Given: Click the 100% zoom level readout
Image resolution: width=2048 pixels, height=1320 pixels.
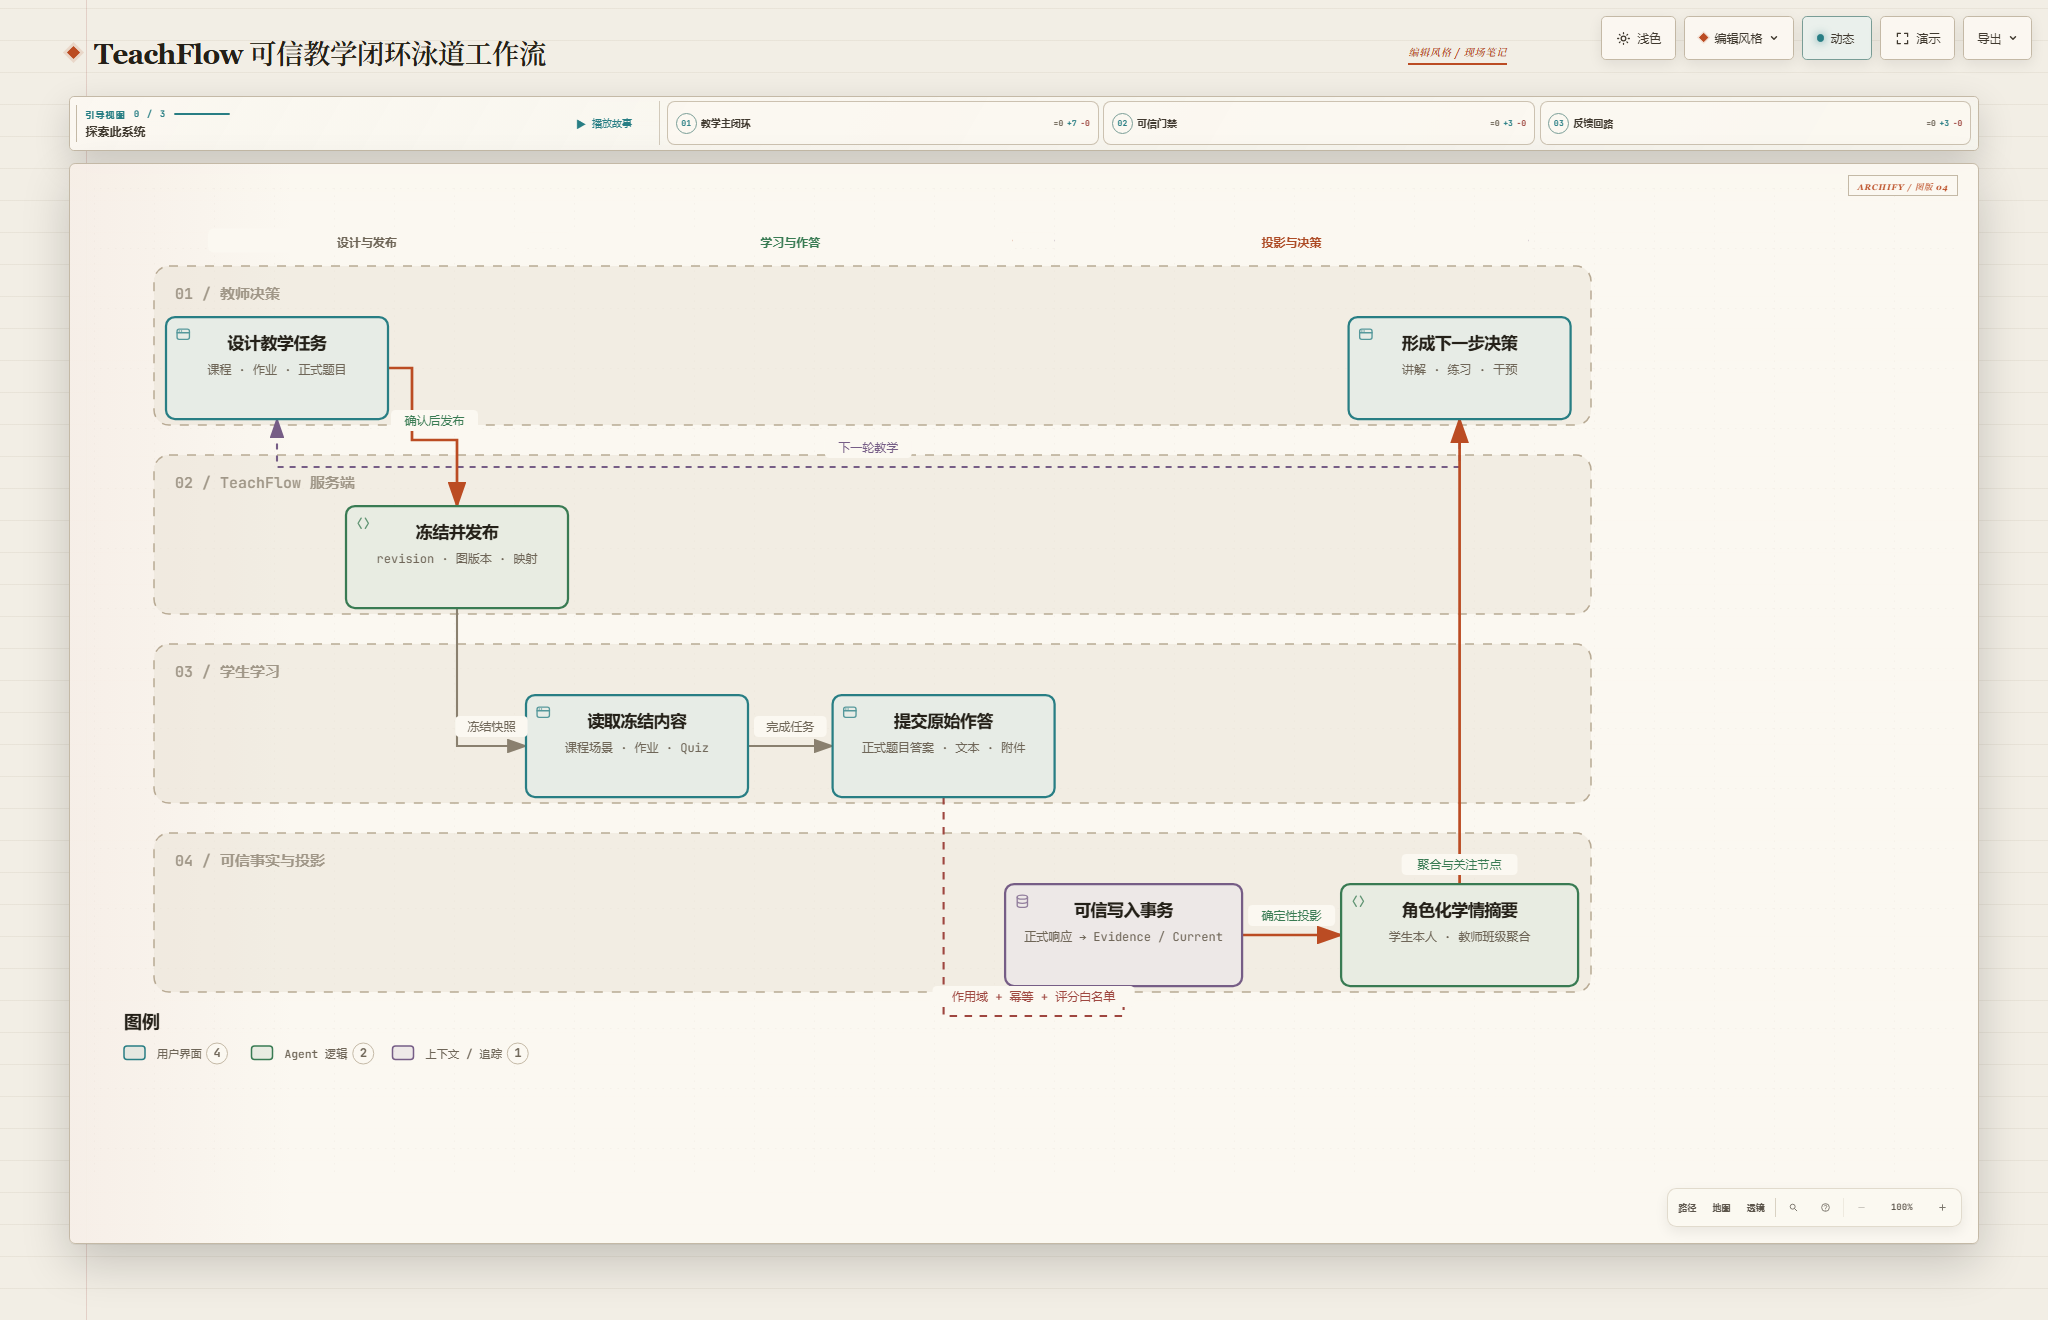Looking at the screenshot, I should (1901, 1208).
